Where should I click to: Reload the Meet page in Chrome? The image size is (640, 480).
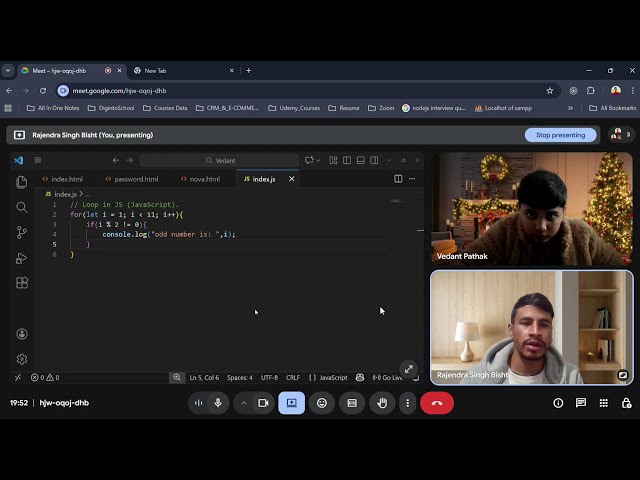42,91
